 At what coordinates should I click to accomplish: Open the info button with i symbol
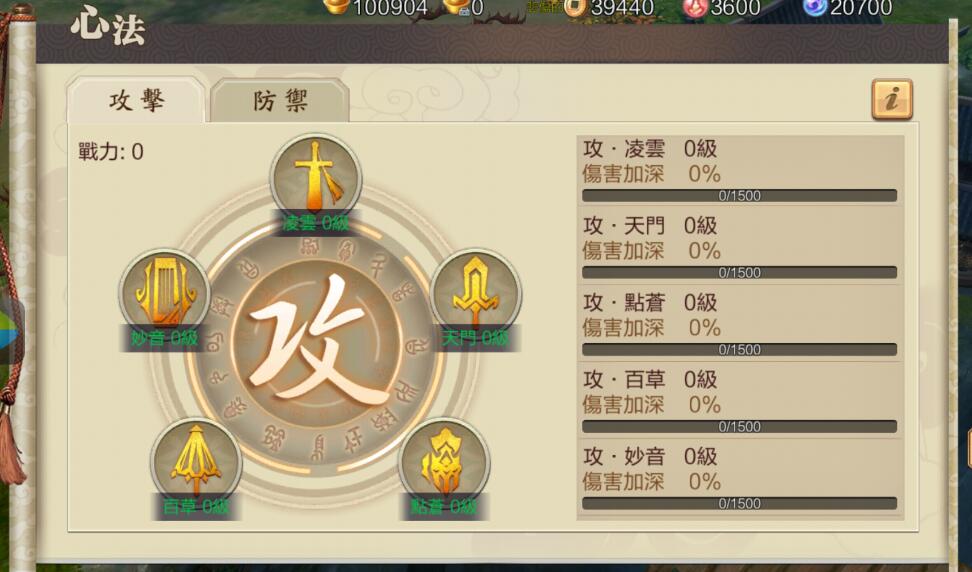coord(891,99)
